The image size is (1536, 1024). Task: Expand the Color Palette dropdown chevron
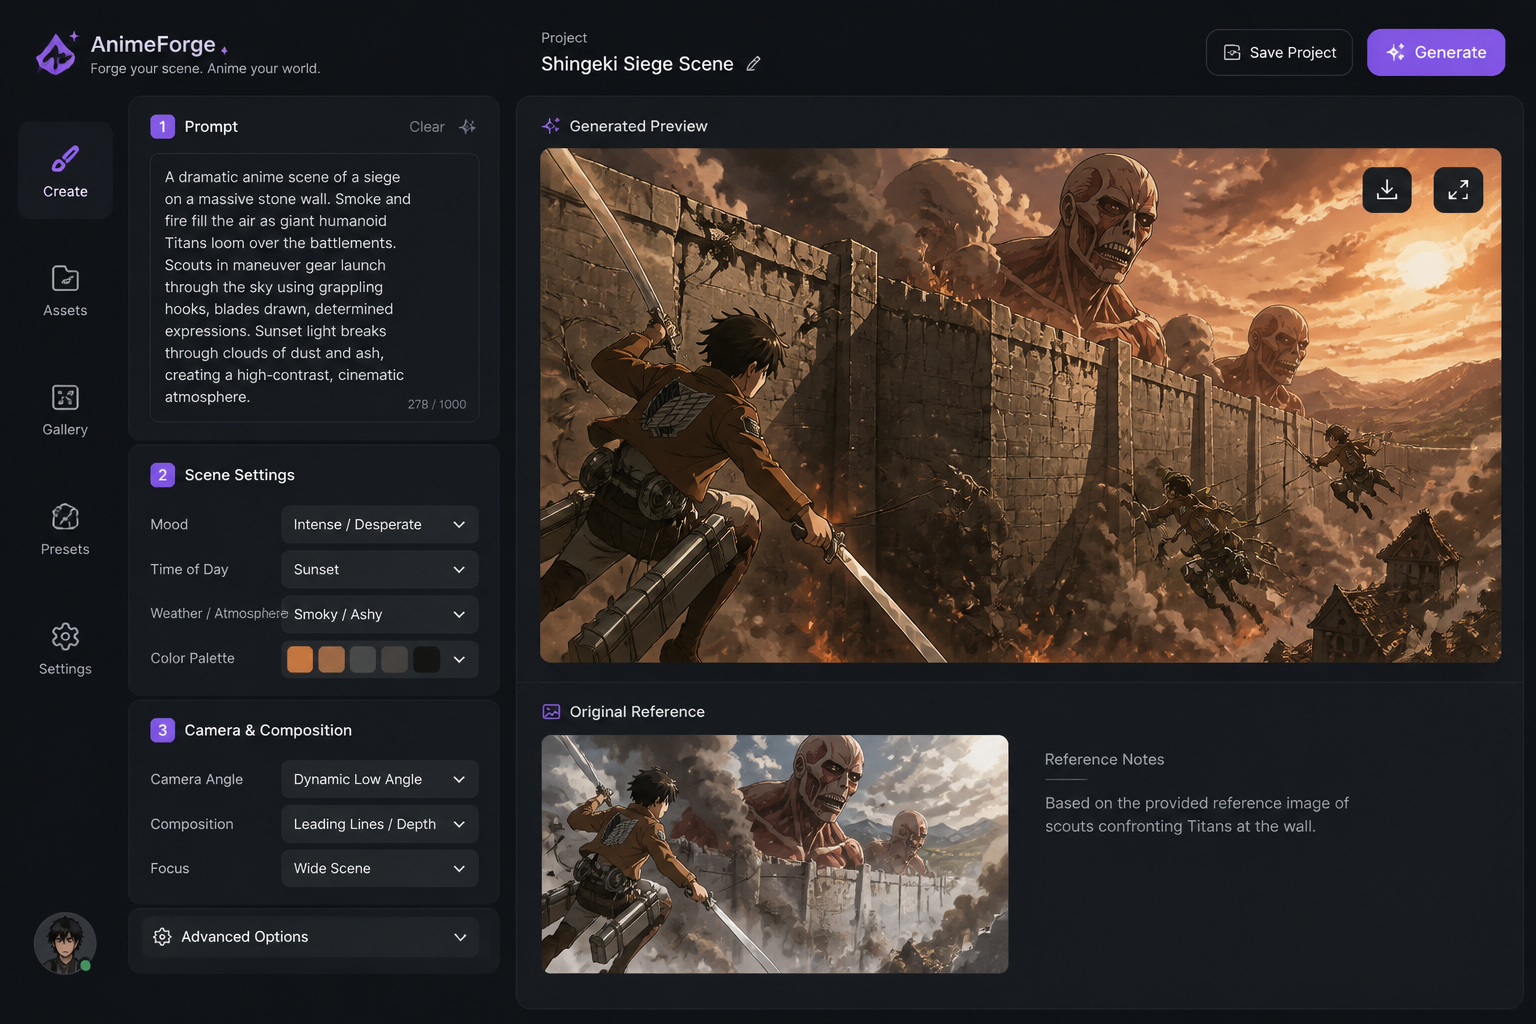click(459, 659)
